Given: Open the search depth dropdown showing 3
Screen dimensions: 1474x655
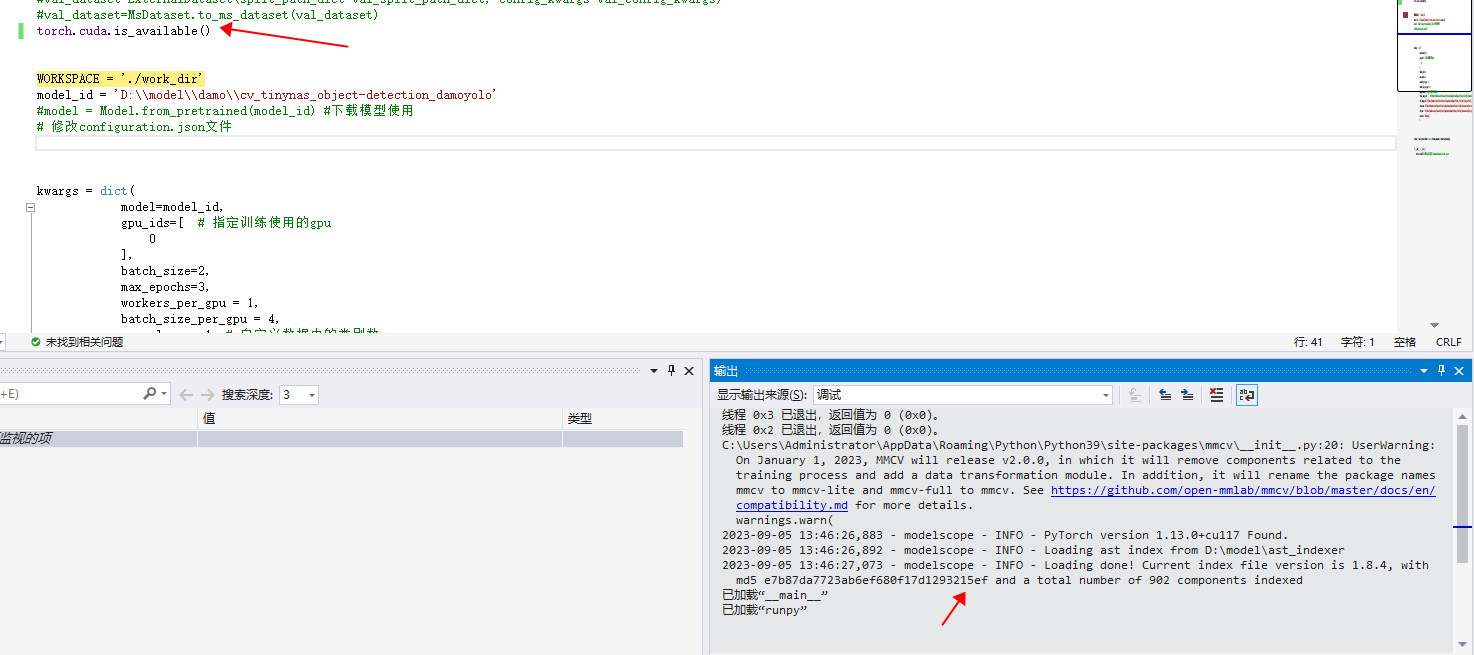Looking at the screenshot, I should click(299, 395).
